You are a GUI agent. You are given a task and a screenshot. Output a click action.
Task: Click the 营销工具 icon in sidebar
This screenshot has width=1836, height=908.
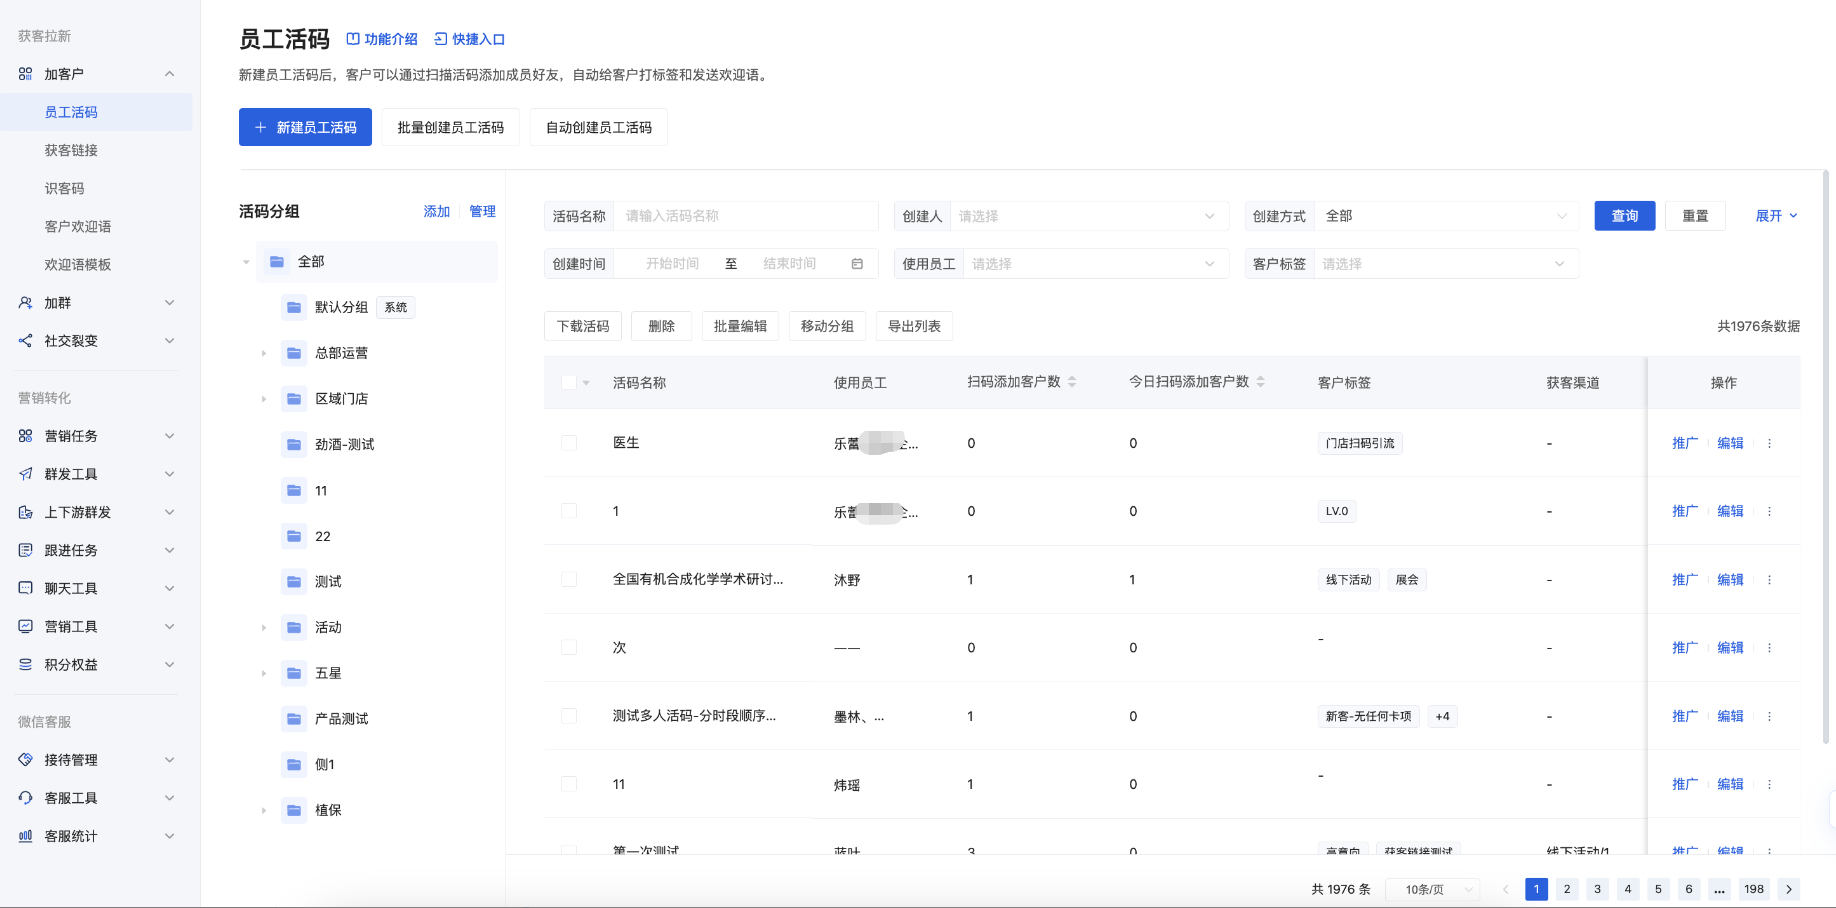coord(26,626)
